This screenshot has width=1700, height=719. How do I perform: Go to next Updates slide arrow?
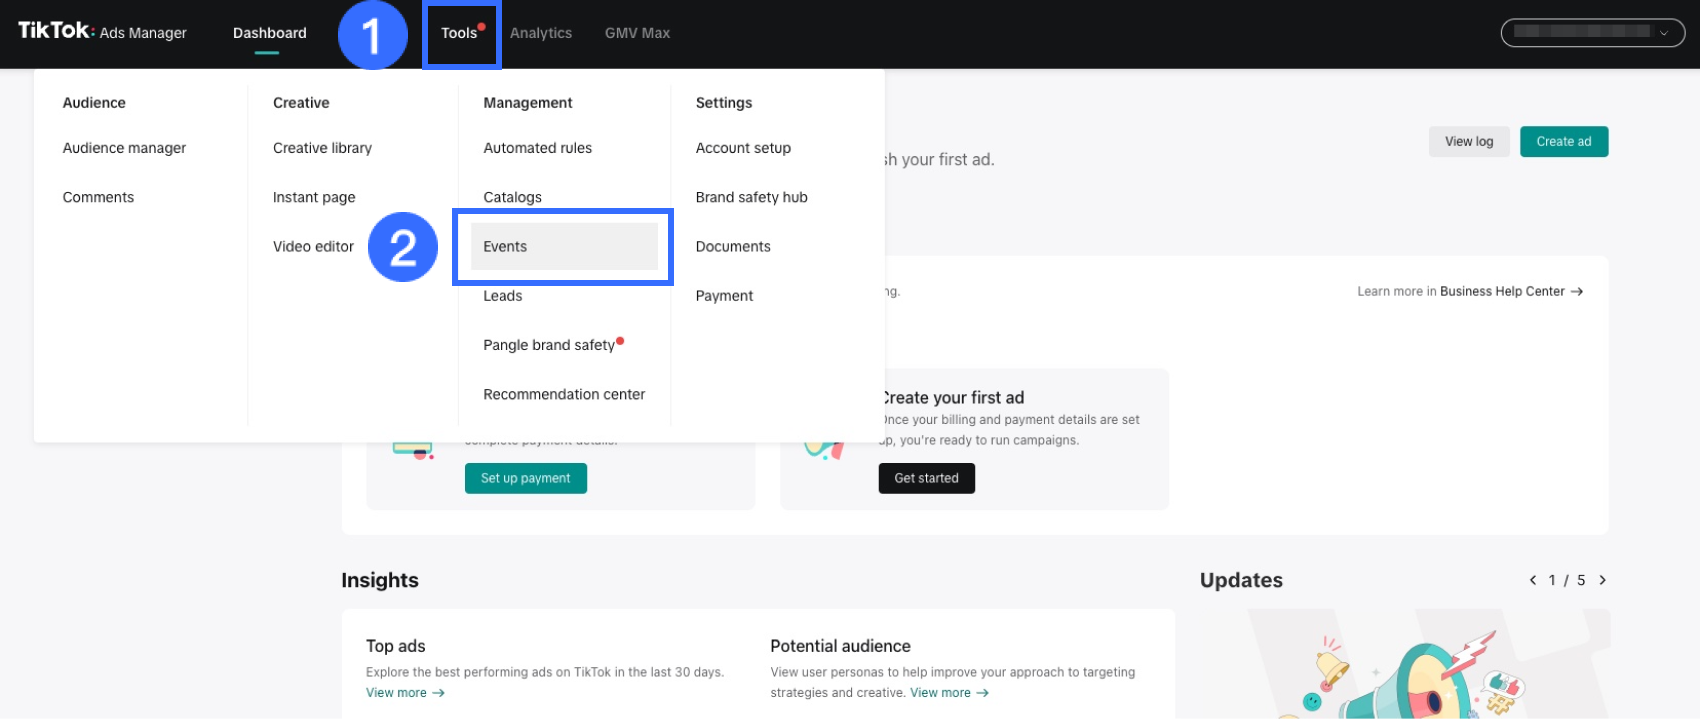tap(1602, 580)
